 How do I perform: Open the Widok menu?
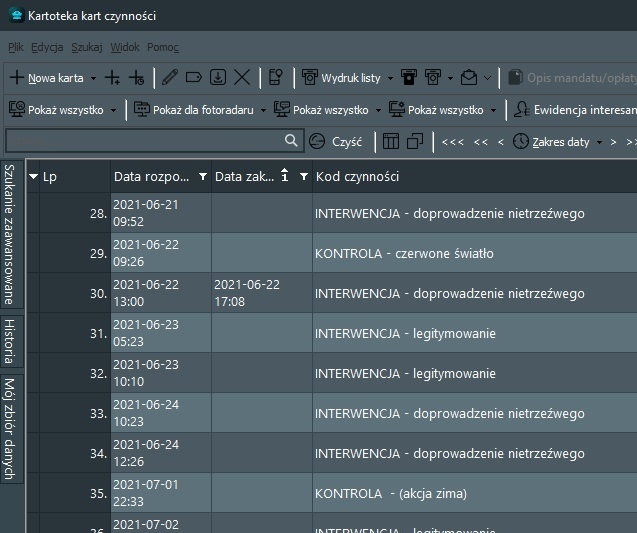tap(125, 47)
